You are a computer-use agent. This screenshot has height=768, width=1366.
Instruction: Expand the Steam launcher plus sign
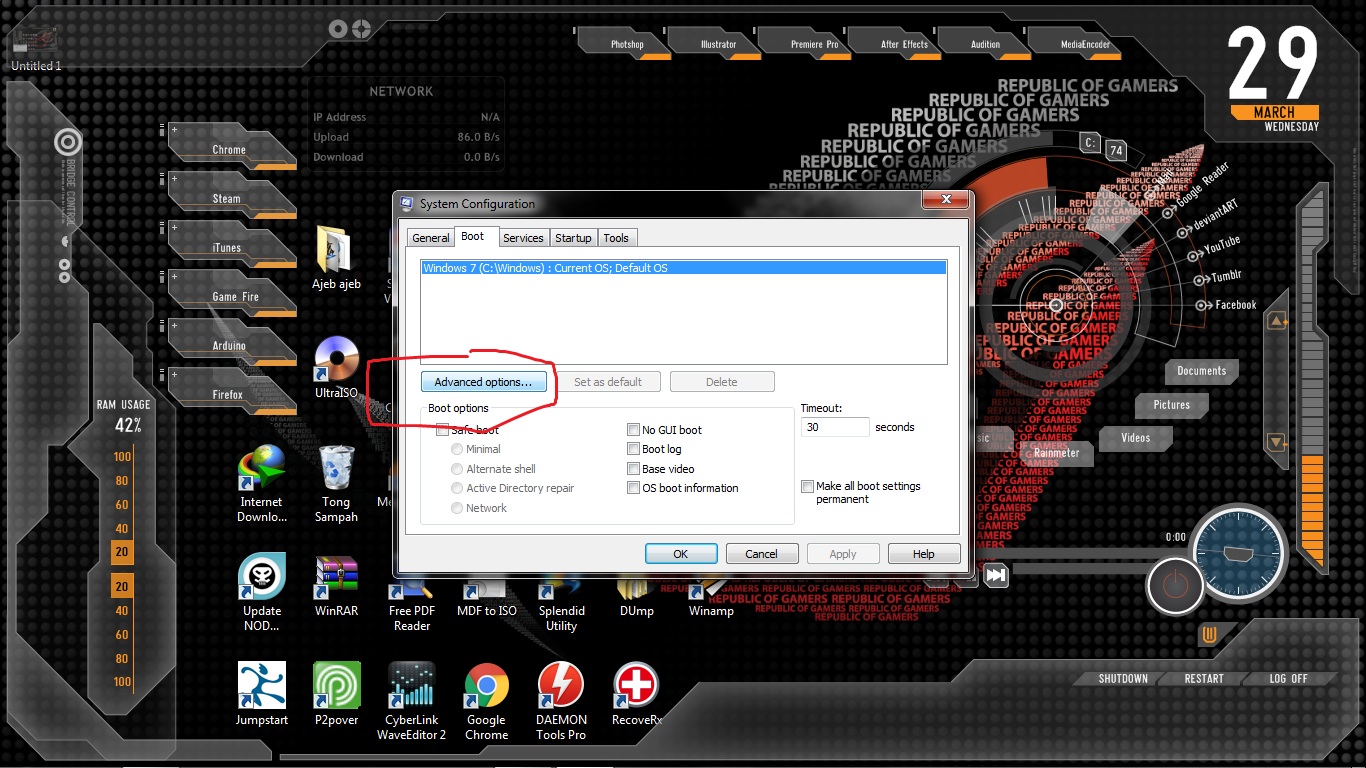174,179
